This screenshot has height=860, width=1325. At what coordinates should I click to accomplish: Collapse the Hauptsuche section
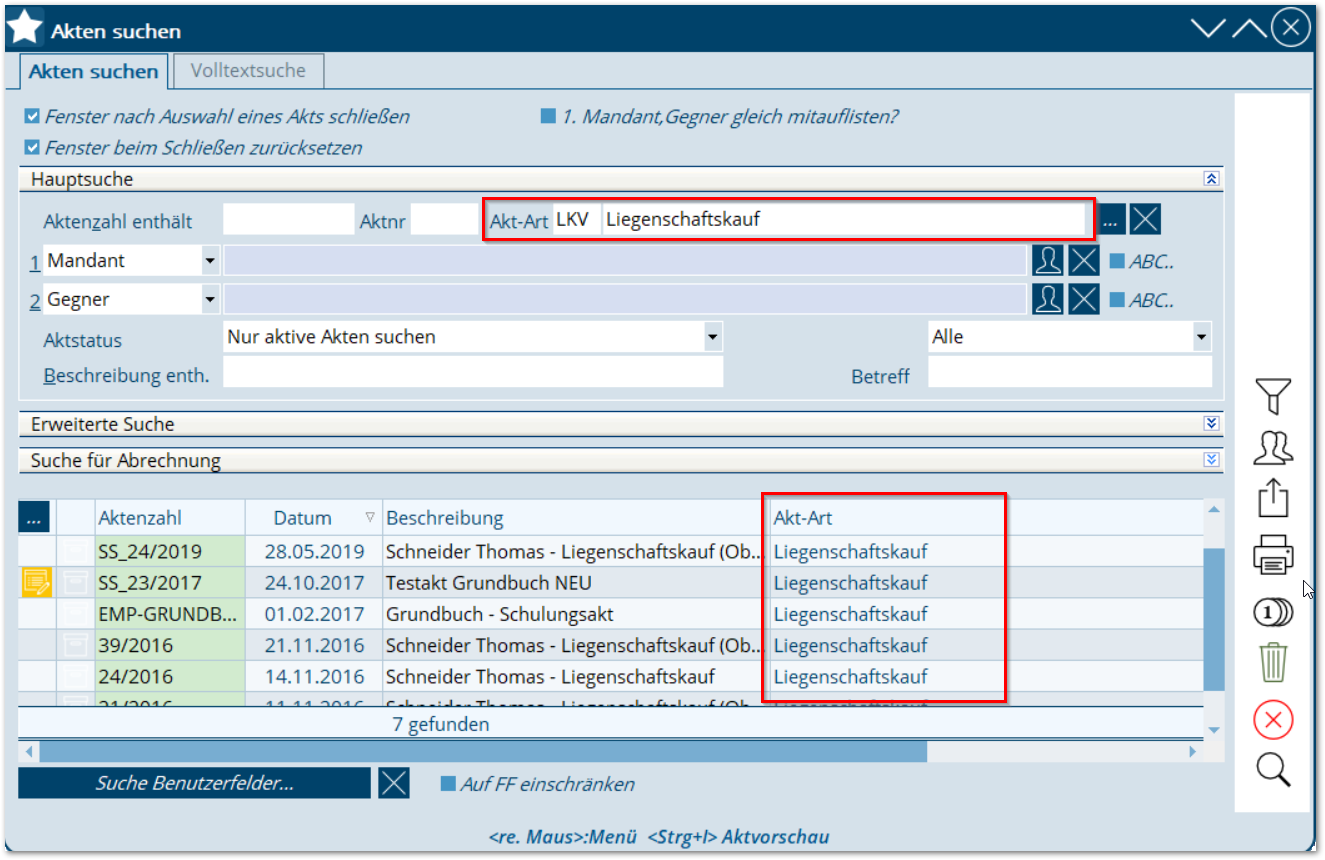[x=1211, y=179]
